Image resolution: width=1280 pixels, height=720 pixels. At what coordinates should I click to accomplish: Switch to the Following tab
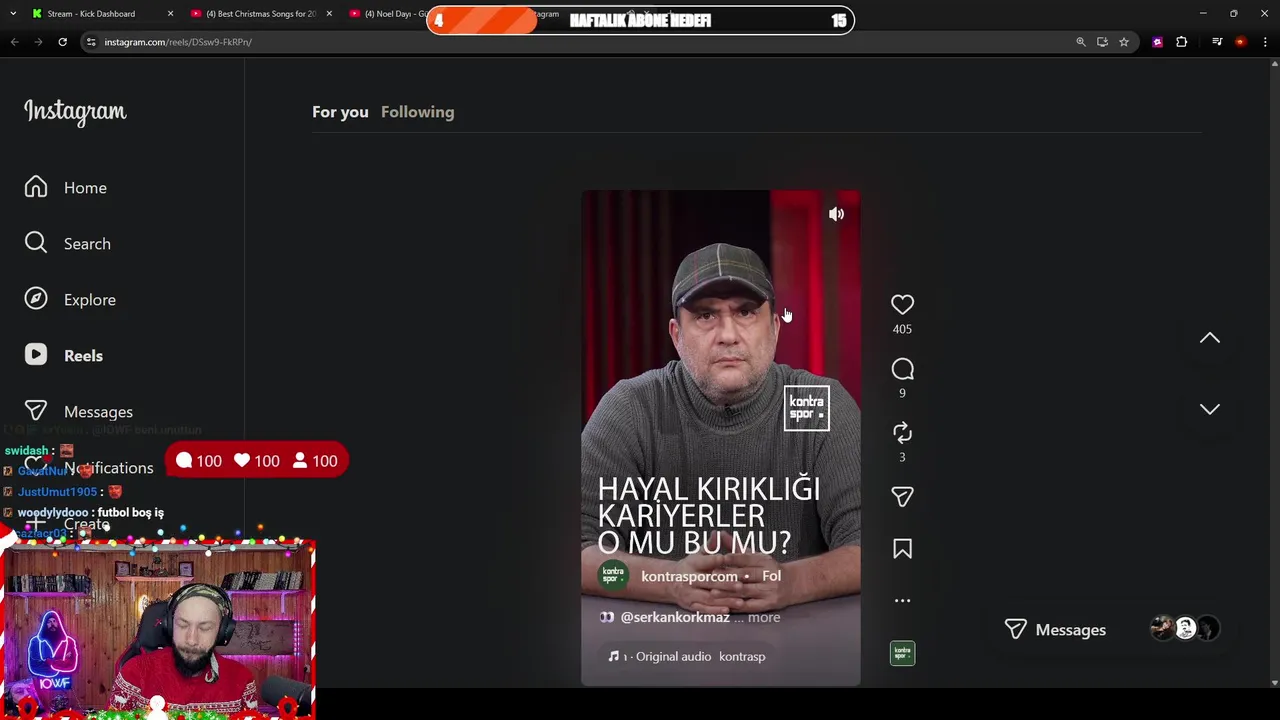(x=417, y=112)
